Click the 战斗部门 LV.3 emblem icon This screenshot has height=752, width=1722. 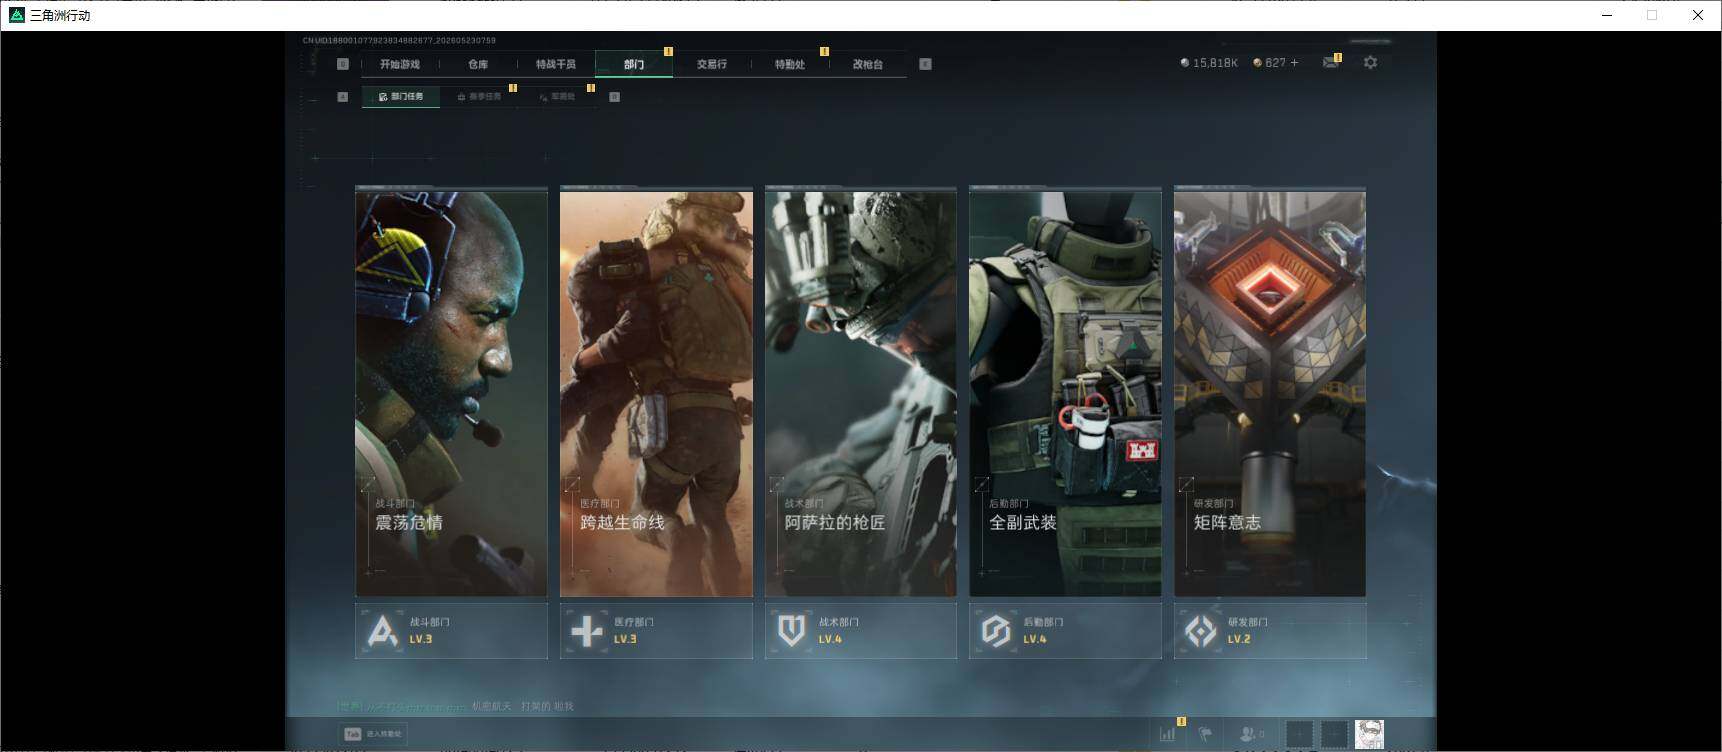pos(383,631)
